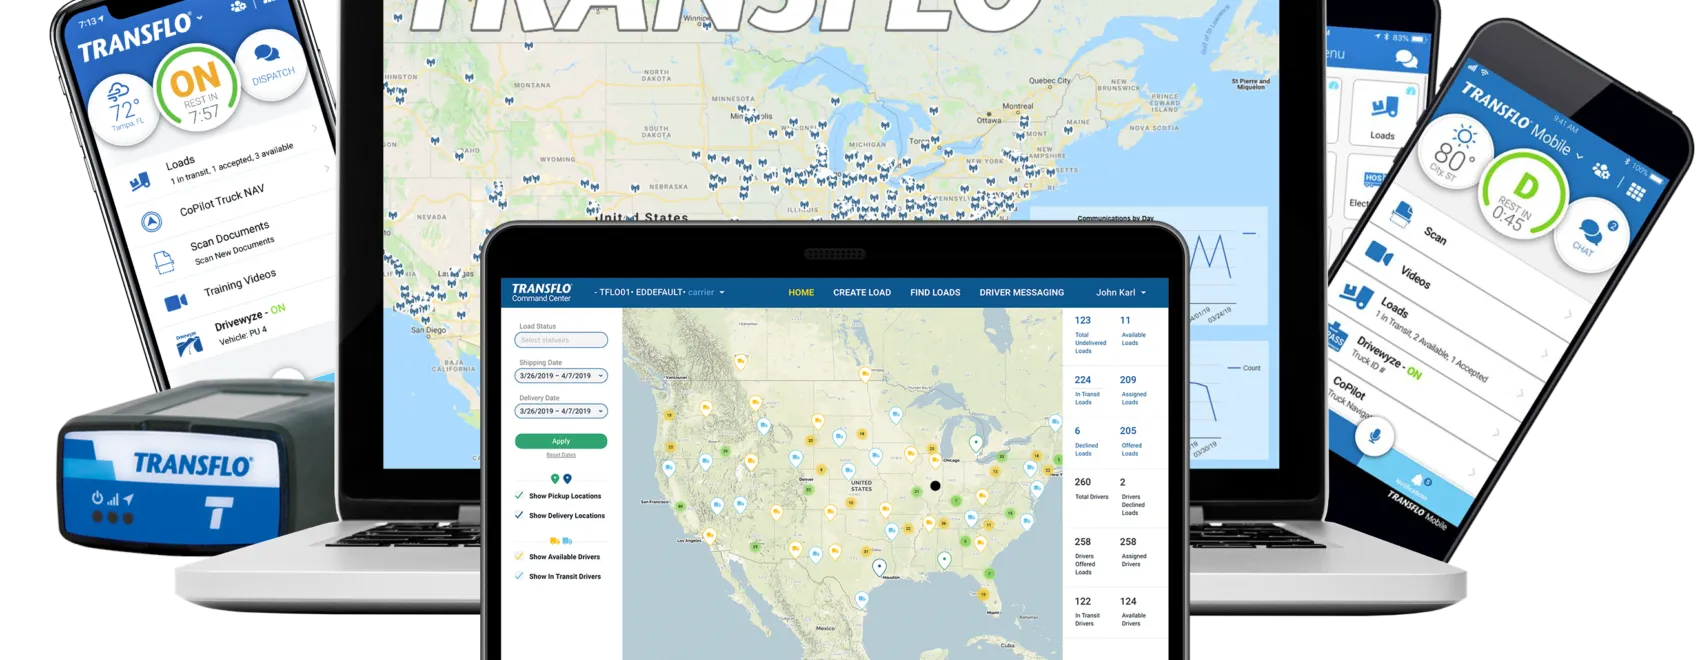This screenshot has width=1700, height=660.
Task: Click the 209 Assigned Loads stat
Action: click(x=1133, y=390)
